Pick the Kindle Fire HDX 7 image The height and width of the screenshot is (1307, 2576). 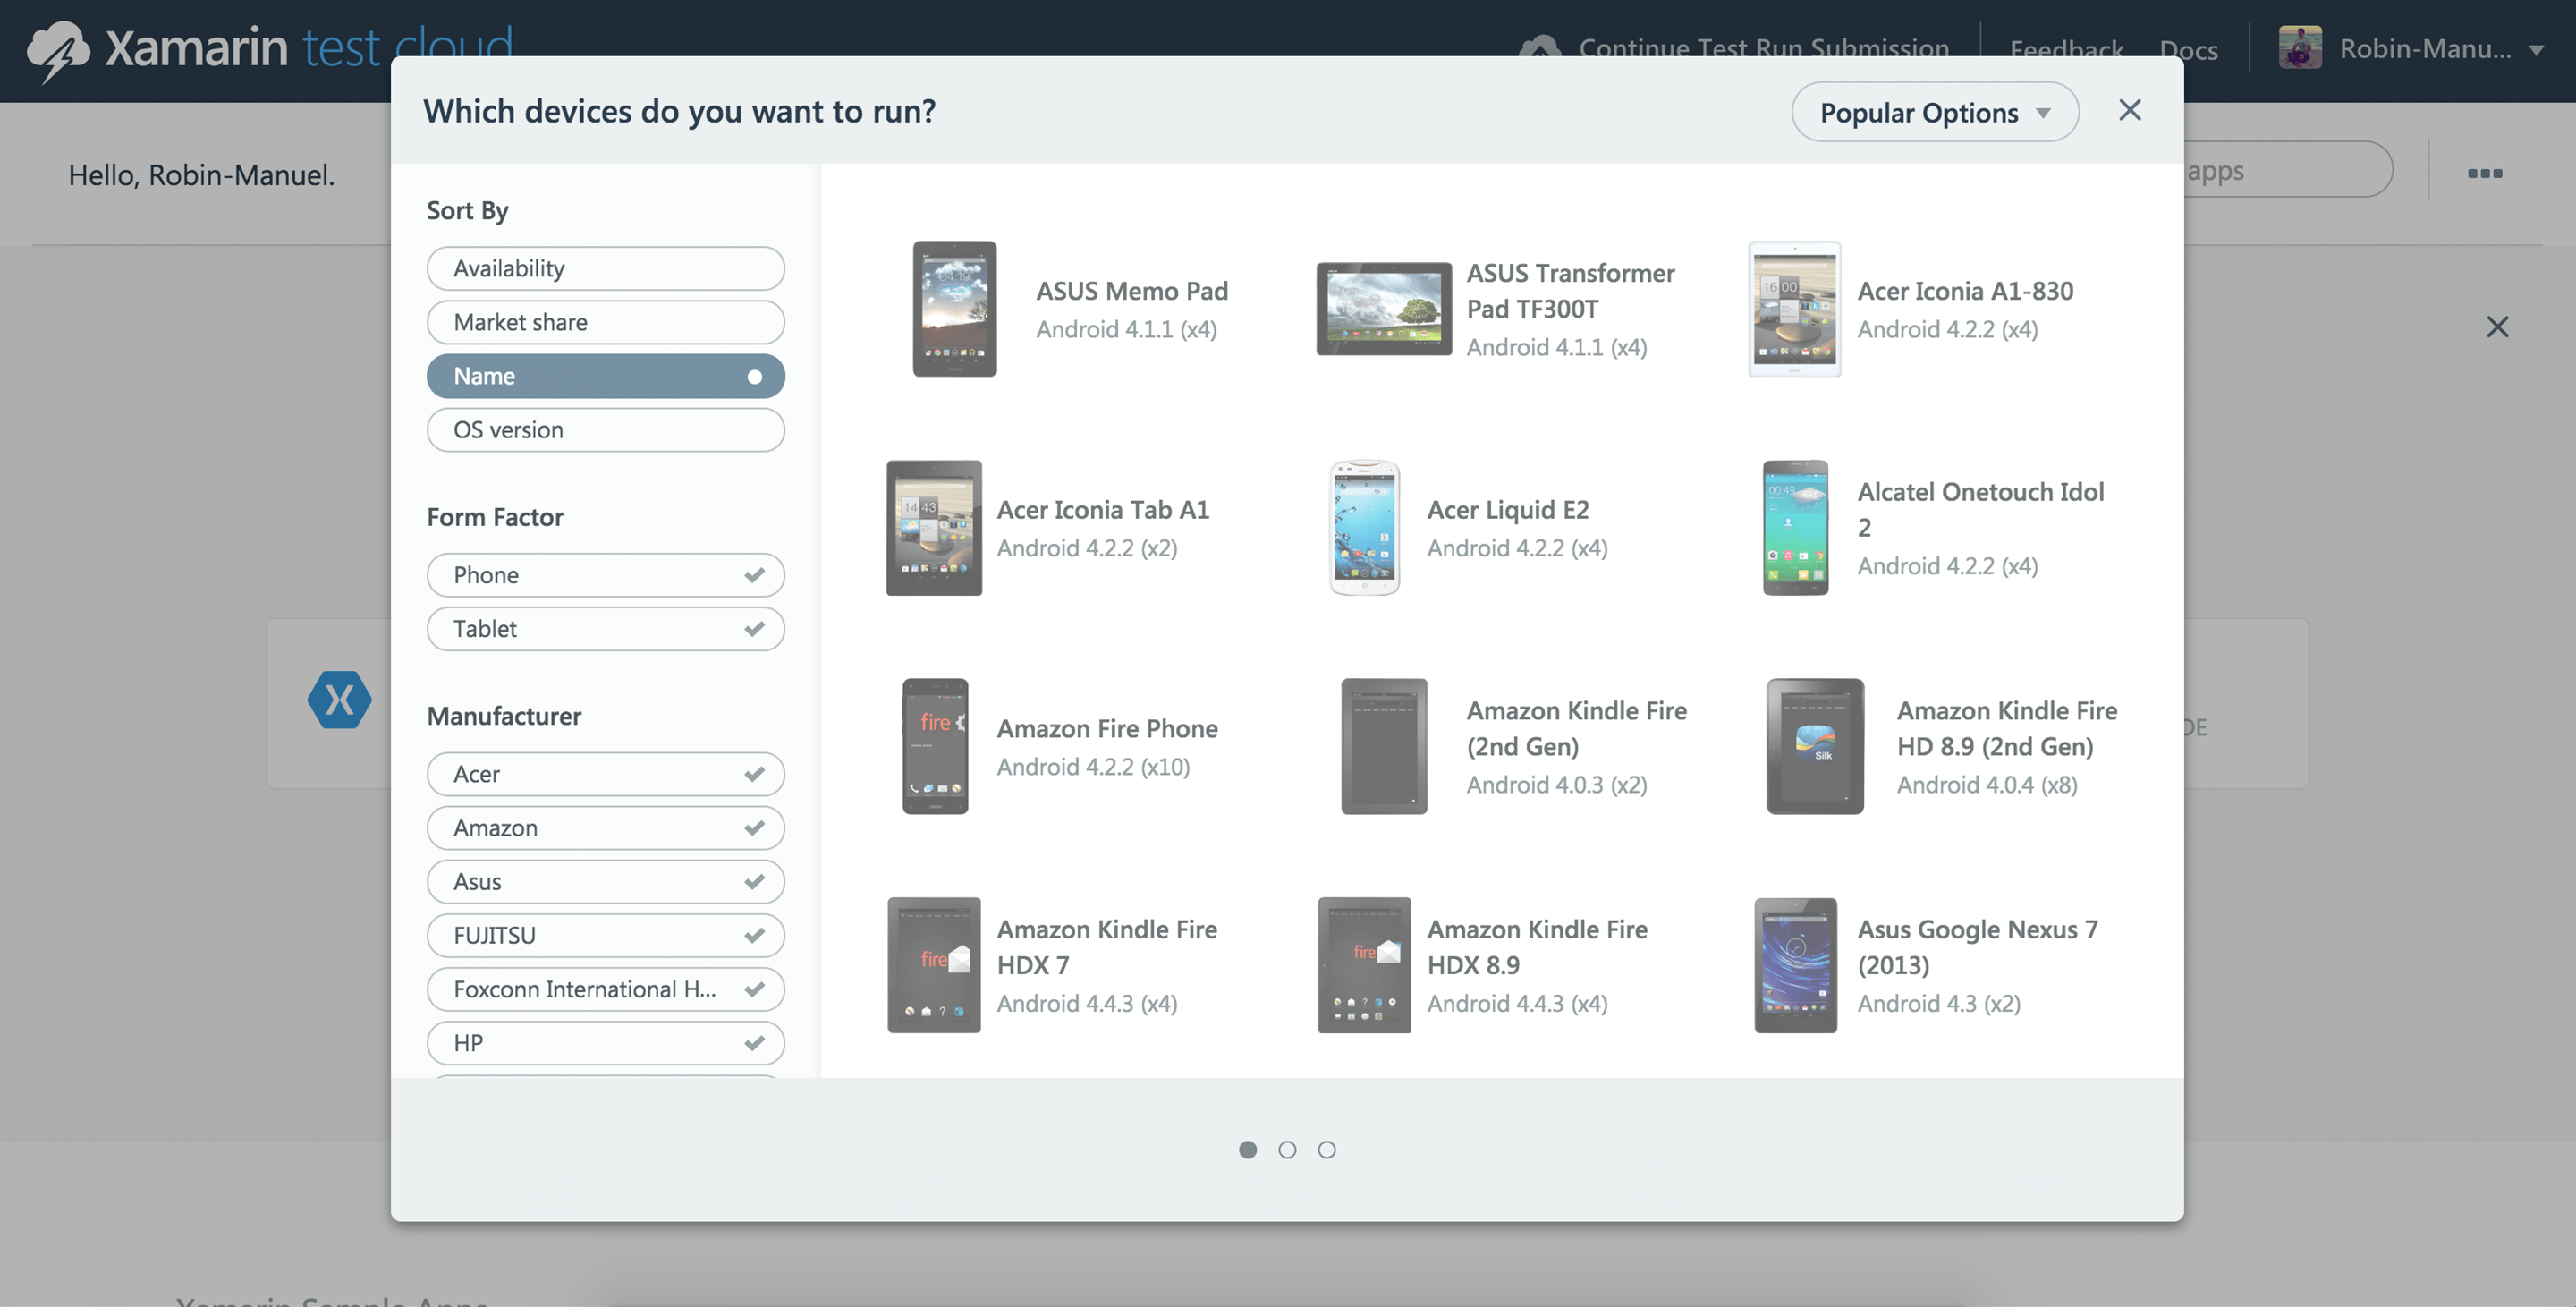tap(934, 965)
